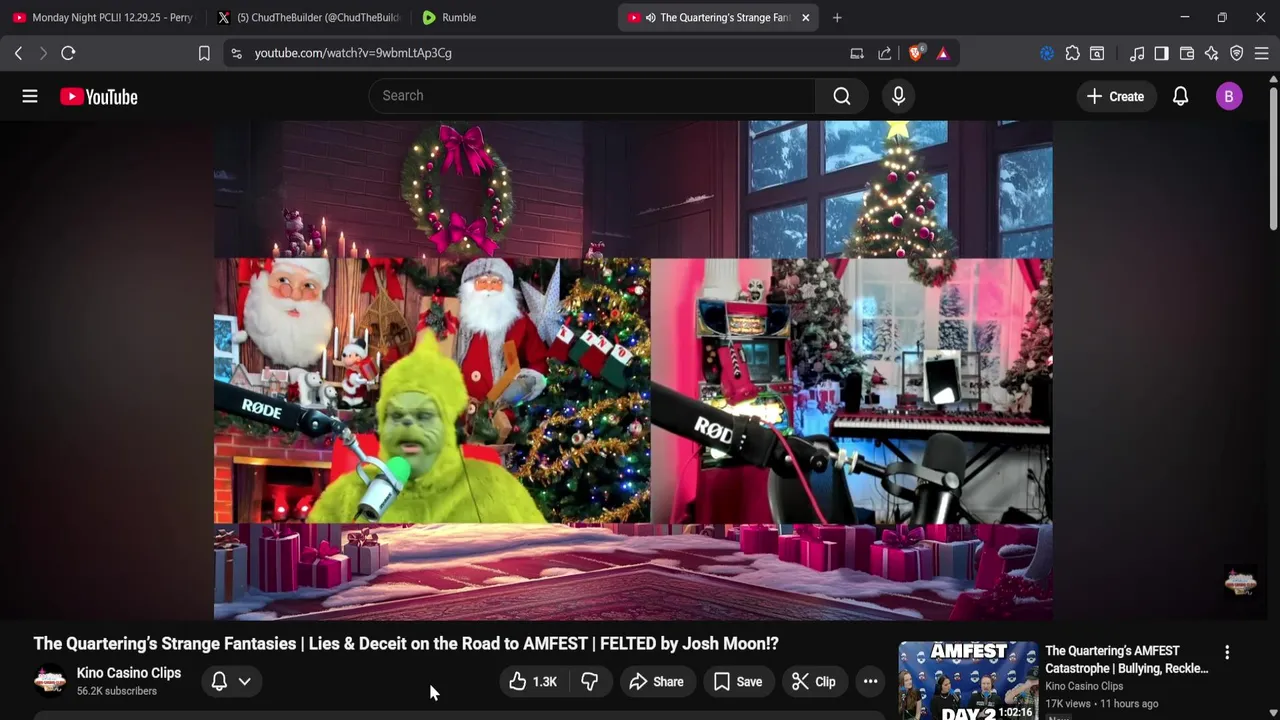Click the small floating channel icon at right edge
1280x720 pixels.
pyautogui.click(x=1240, y=581)
